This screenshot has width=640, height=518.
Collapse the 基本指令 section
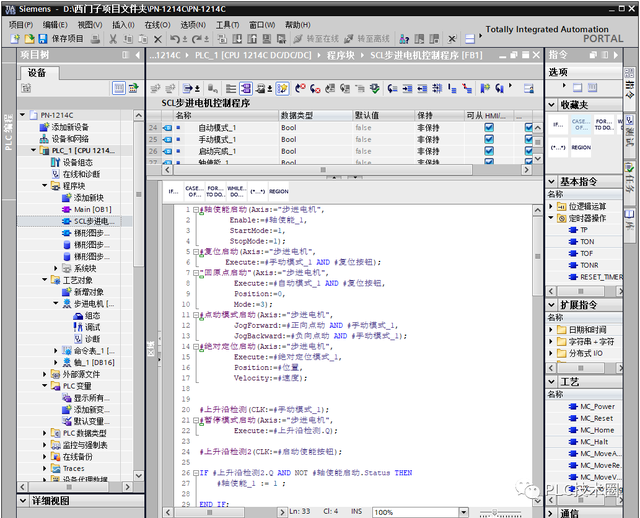pos(551,181)
